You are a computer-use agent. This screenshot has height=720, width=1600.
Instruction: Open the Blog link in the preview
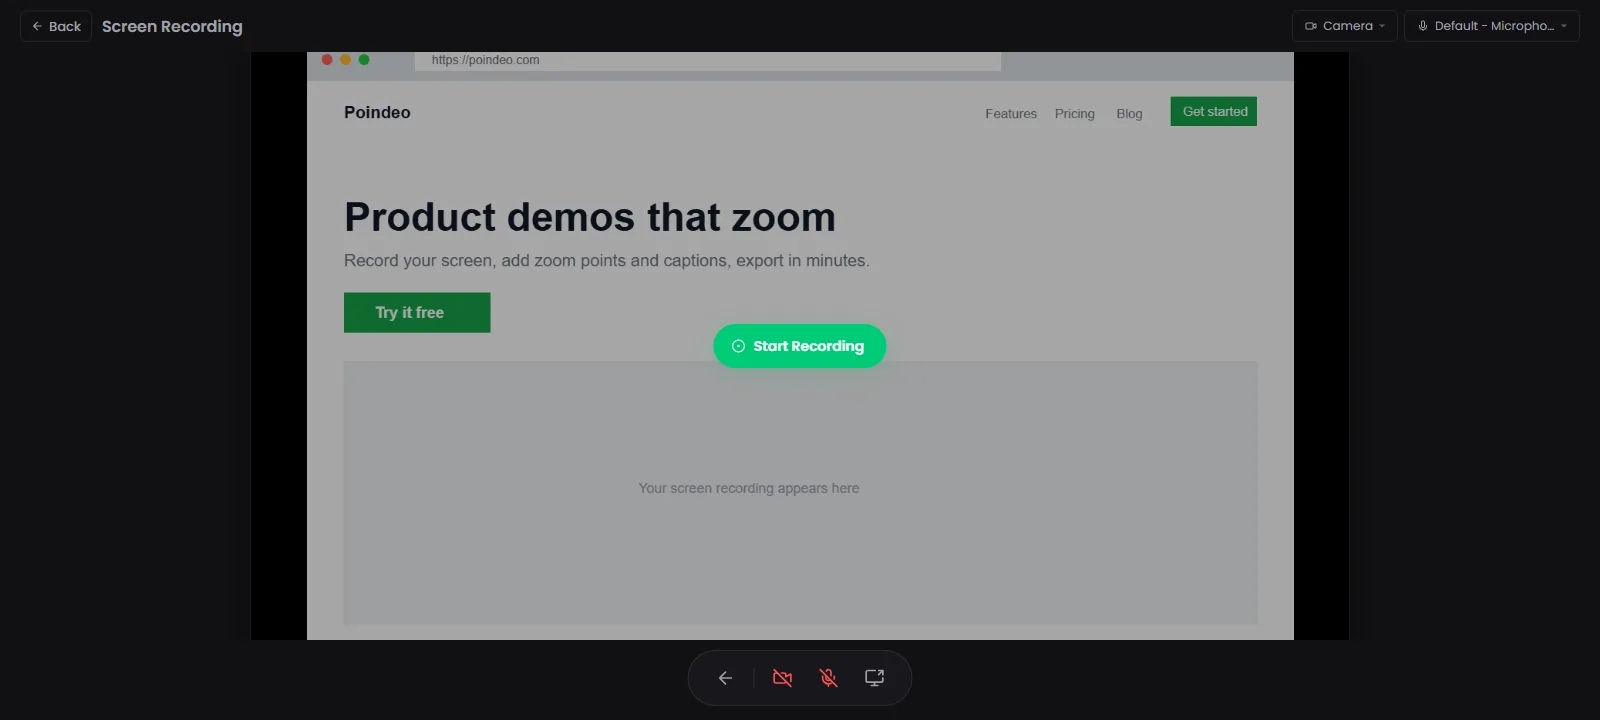(1129, 114)
